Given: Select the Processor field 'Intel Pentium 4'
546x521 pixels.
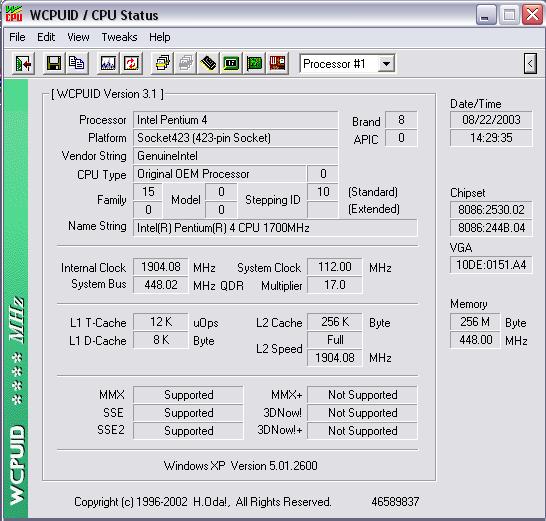Looking at the screenshot, I should [235, 120].
